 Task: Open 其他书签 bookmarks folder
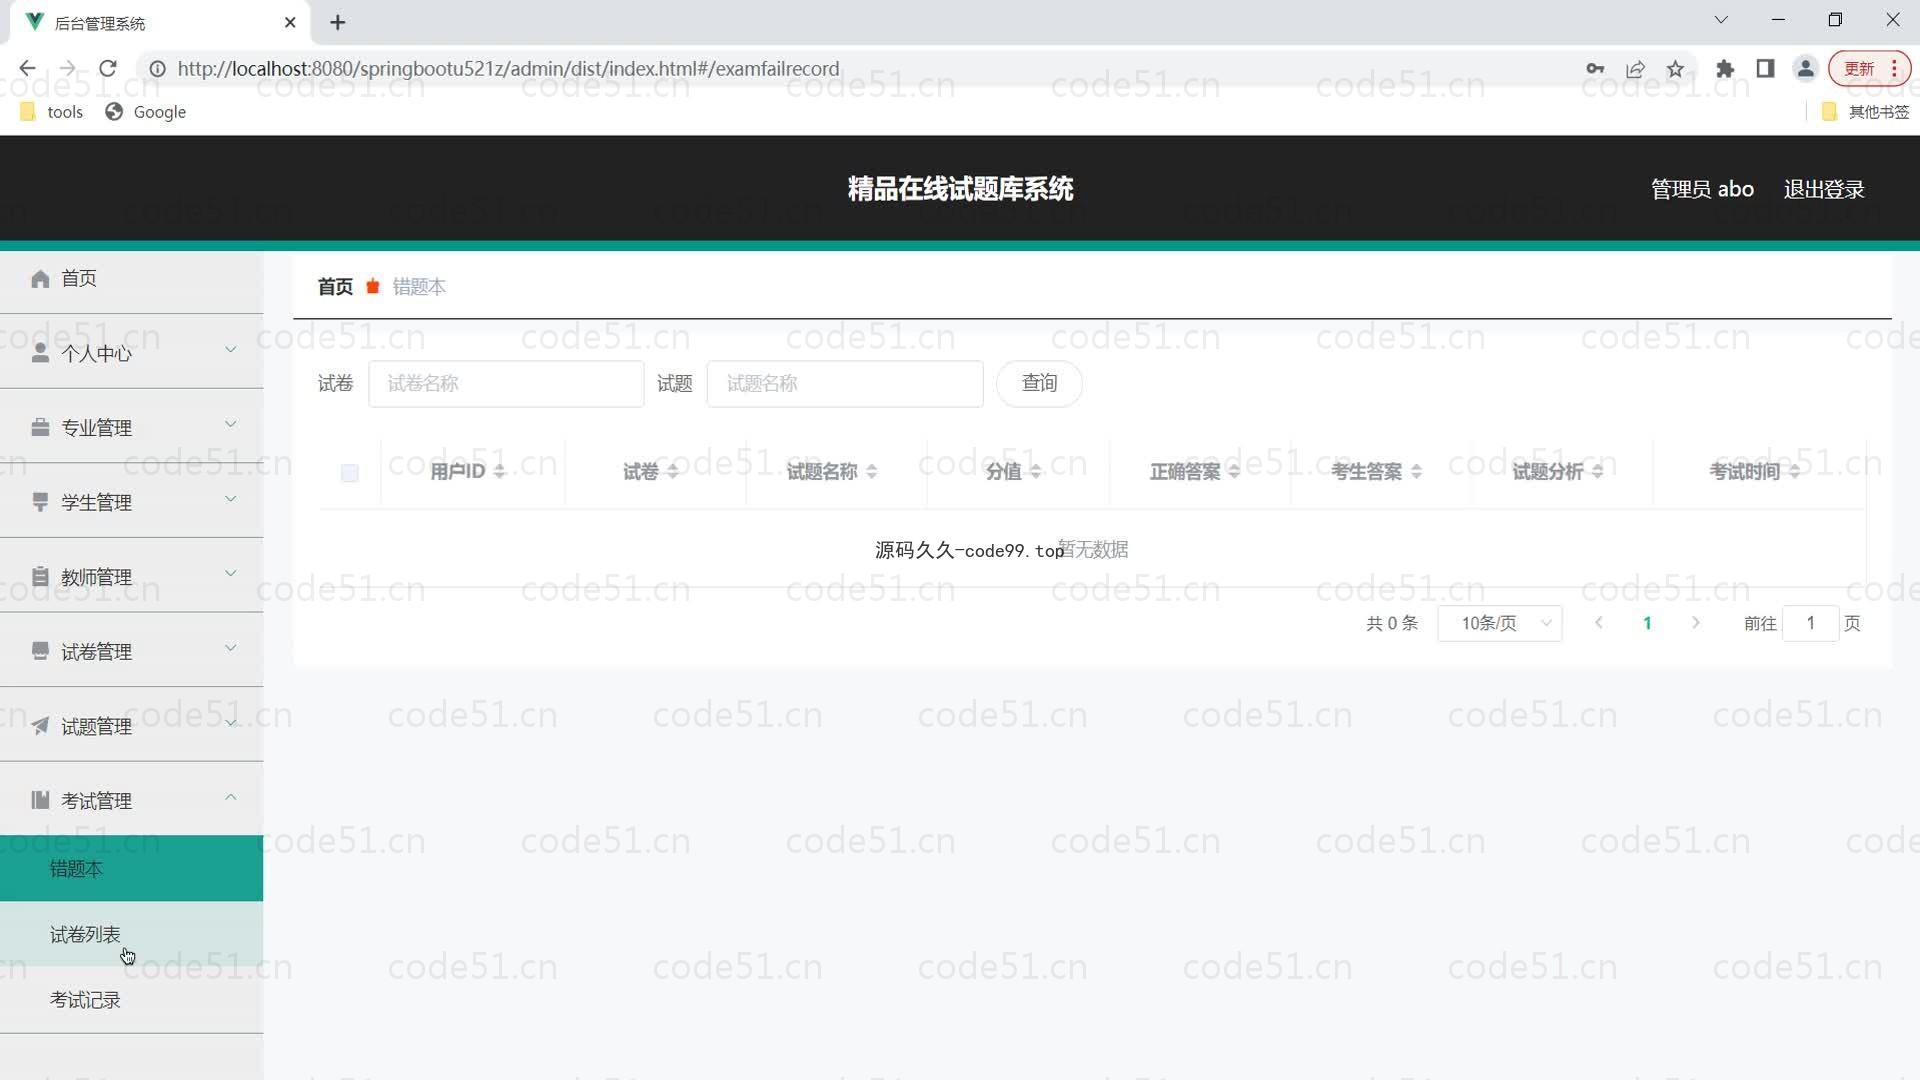click(1865, 112)
